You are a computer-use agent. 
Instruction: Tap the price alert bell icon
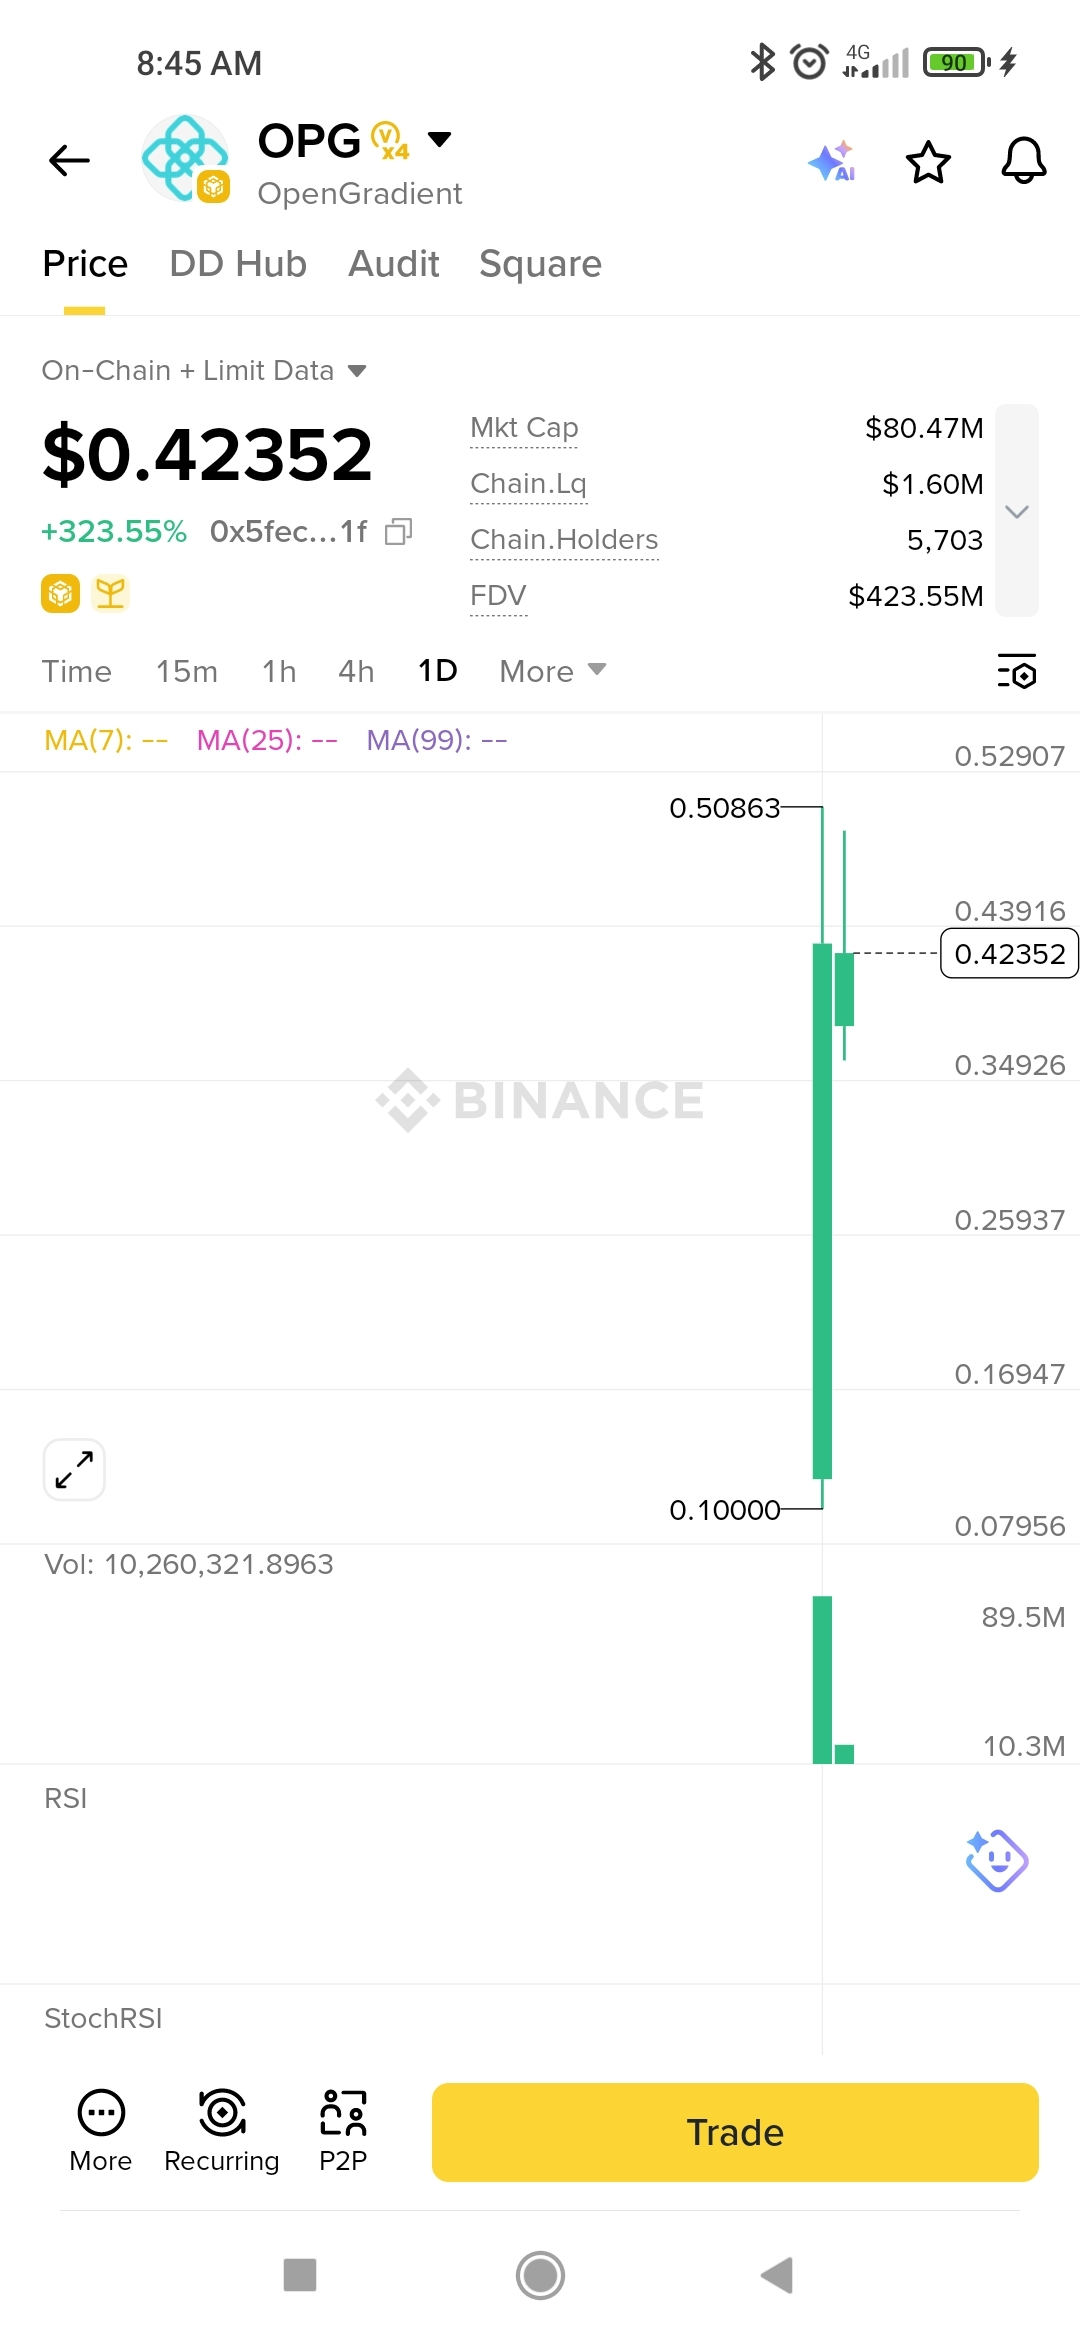(x=1023, y=161)
